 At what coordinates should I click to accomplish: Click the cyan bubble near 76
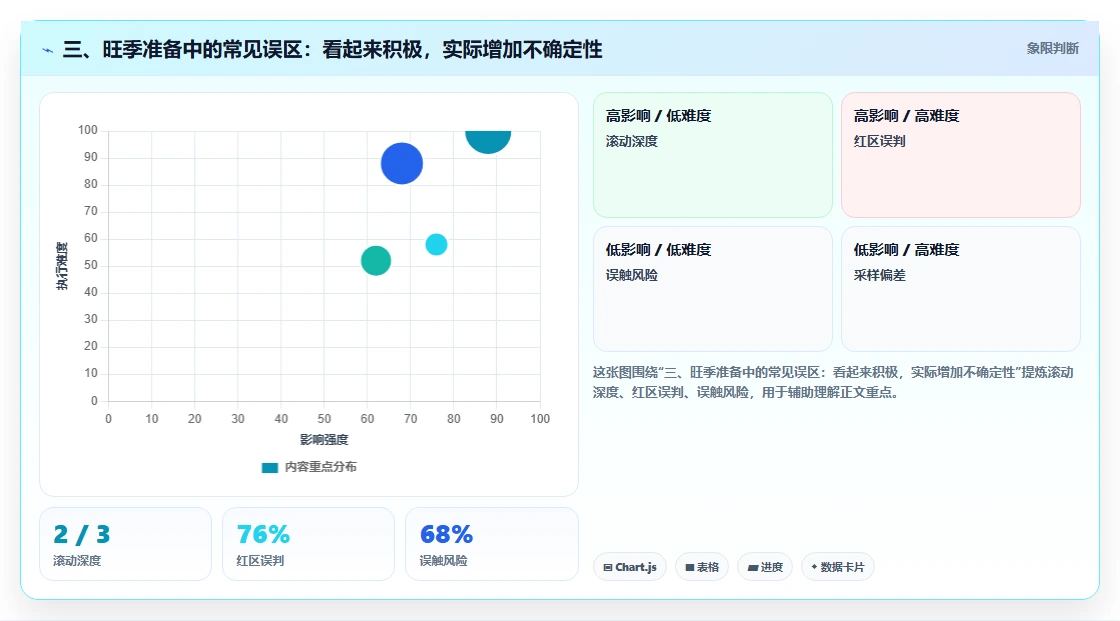click(436, 244)
